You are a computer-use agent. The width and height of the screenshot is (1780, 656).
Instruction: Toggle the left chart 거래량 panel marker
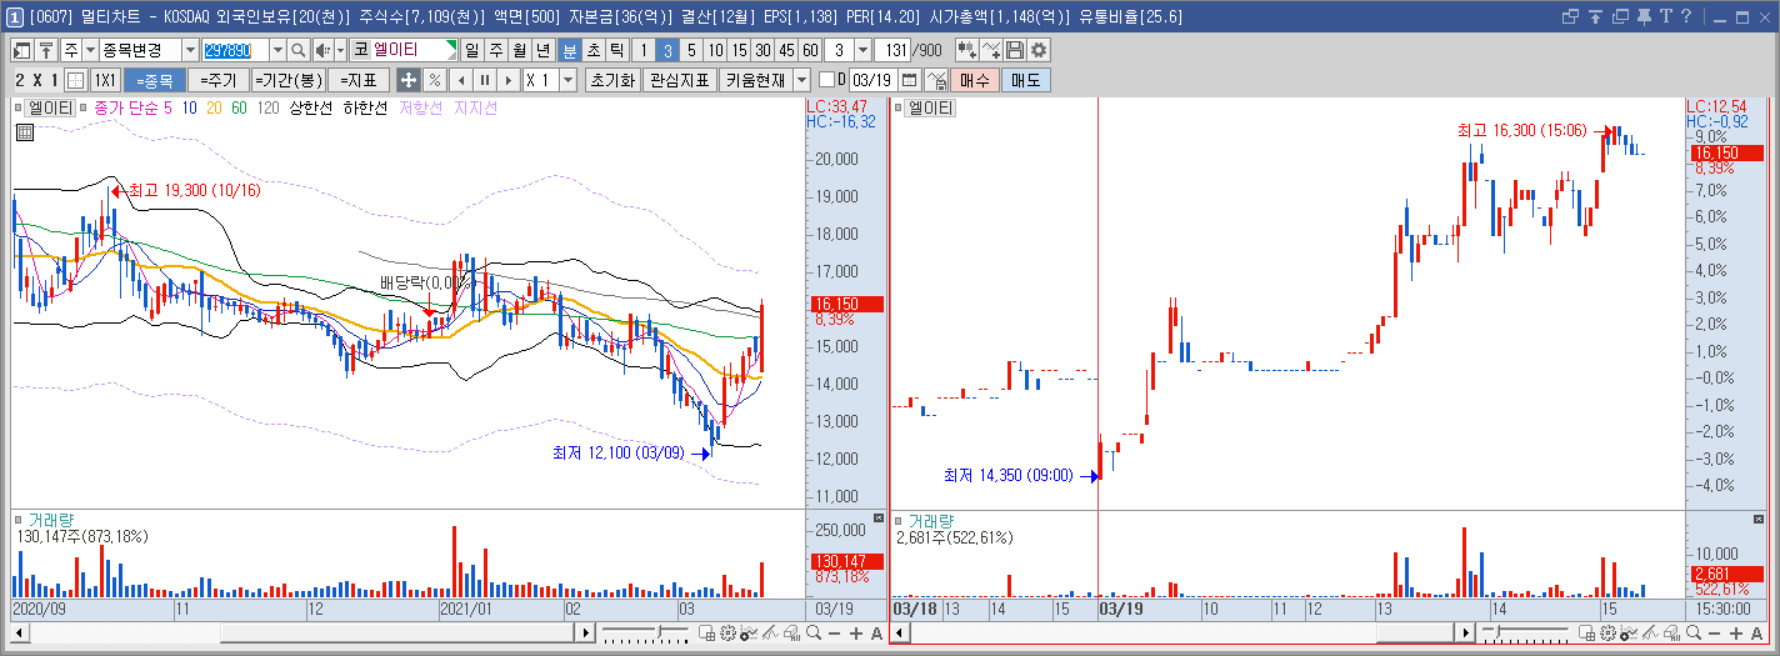pos(18,520)
